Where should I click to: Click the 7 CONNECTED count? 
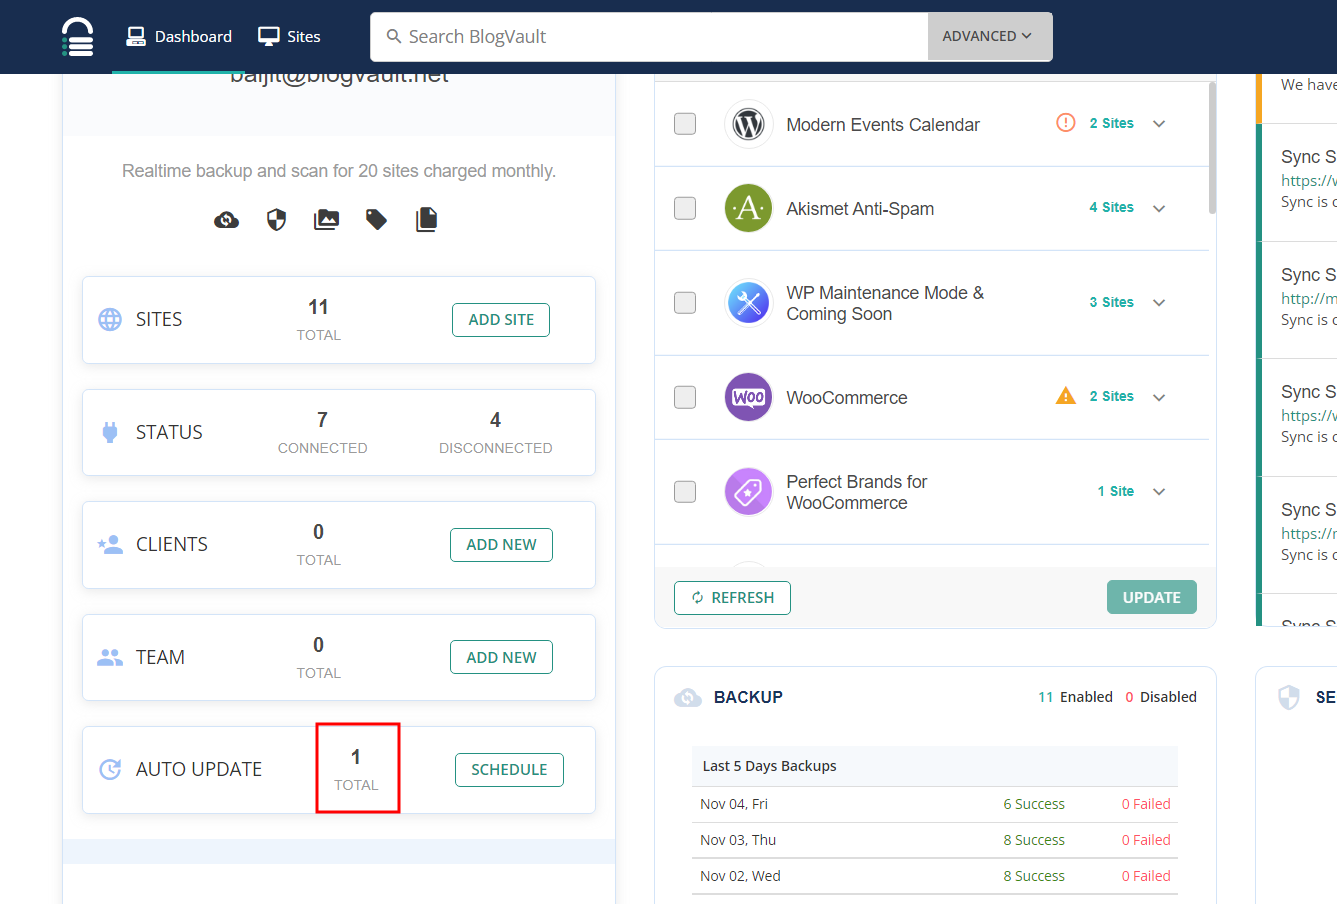(322, 432)
